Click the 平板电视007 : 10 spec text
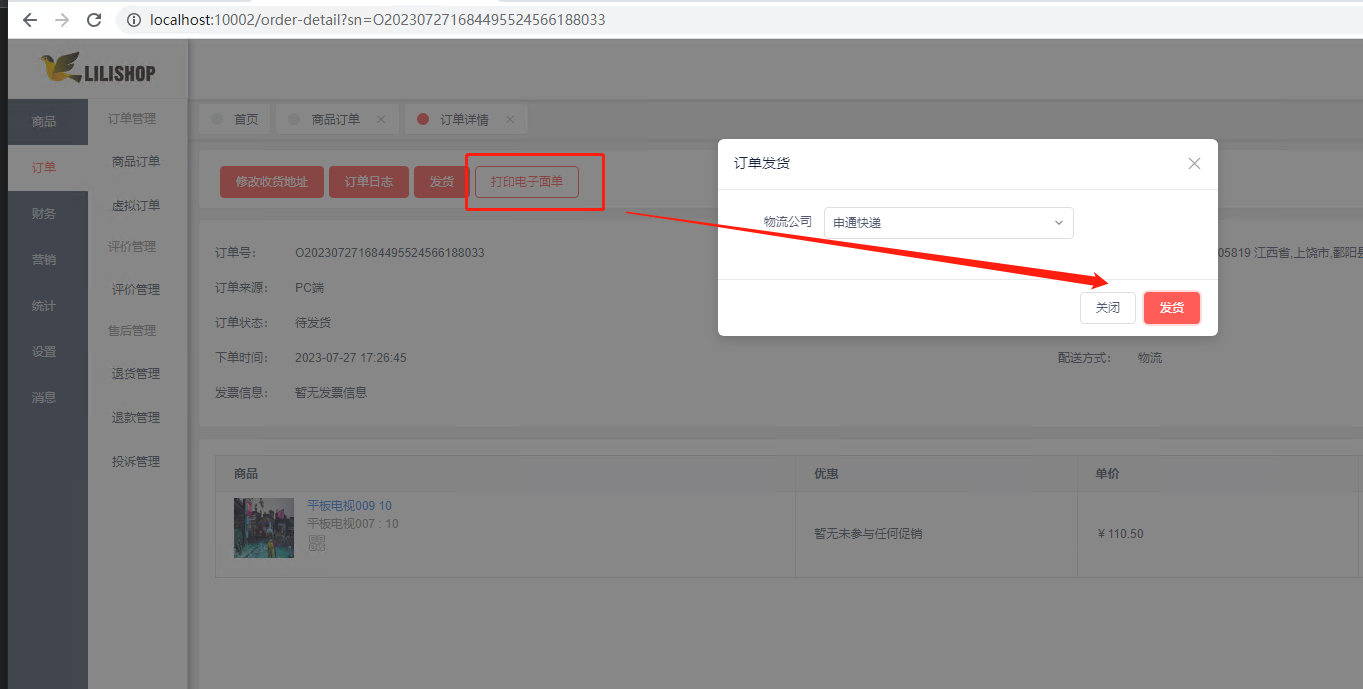Screen dimensions: 1363x689 pyautogui.click(x=353, y=524)
